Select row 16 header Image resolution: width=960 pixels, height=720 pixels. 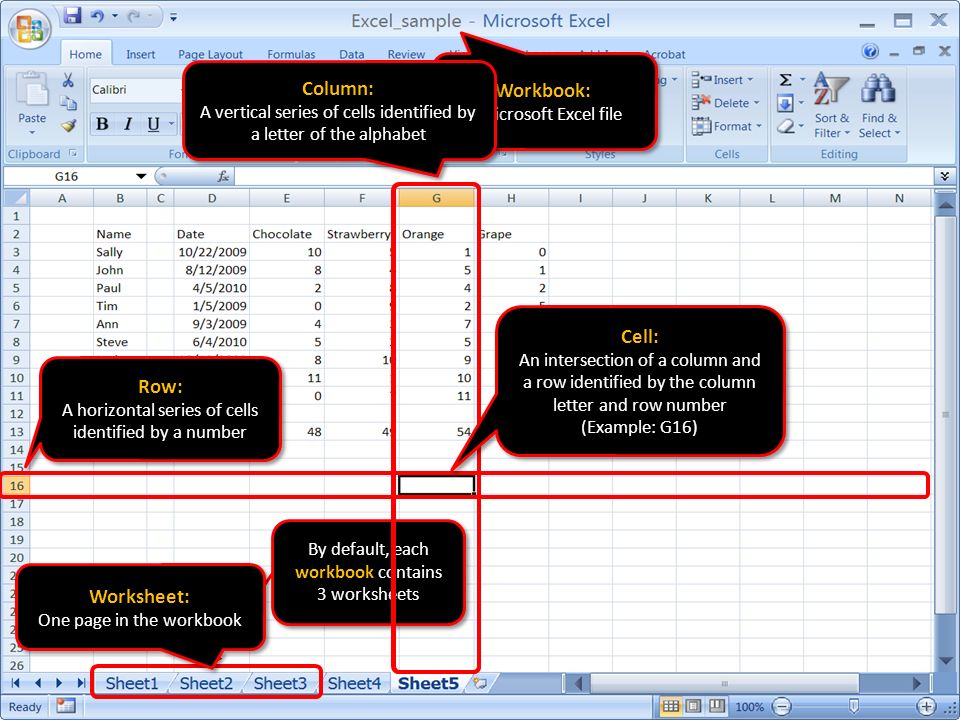(x=16, y=486)
